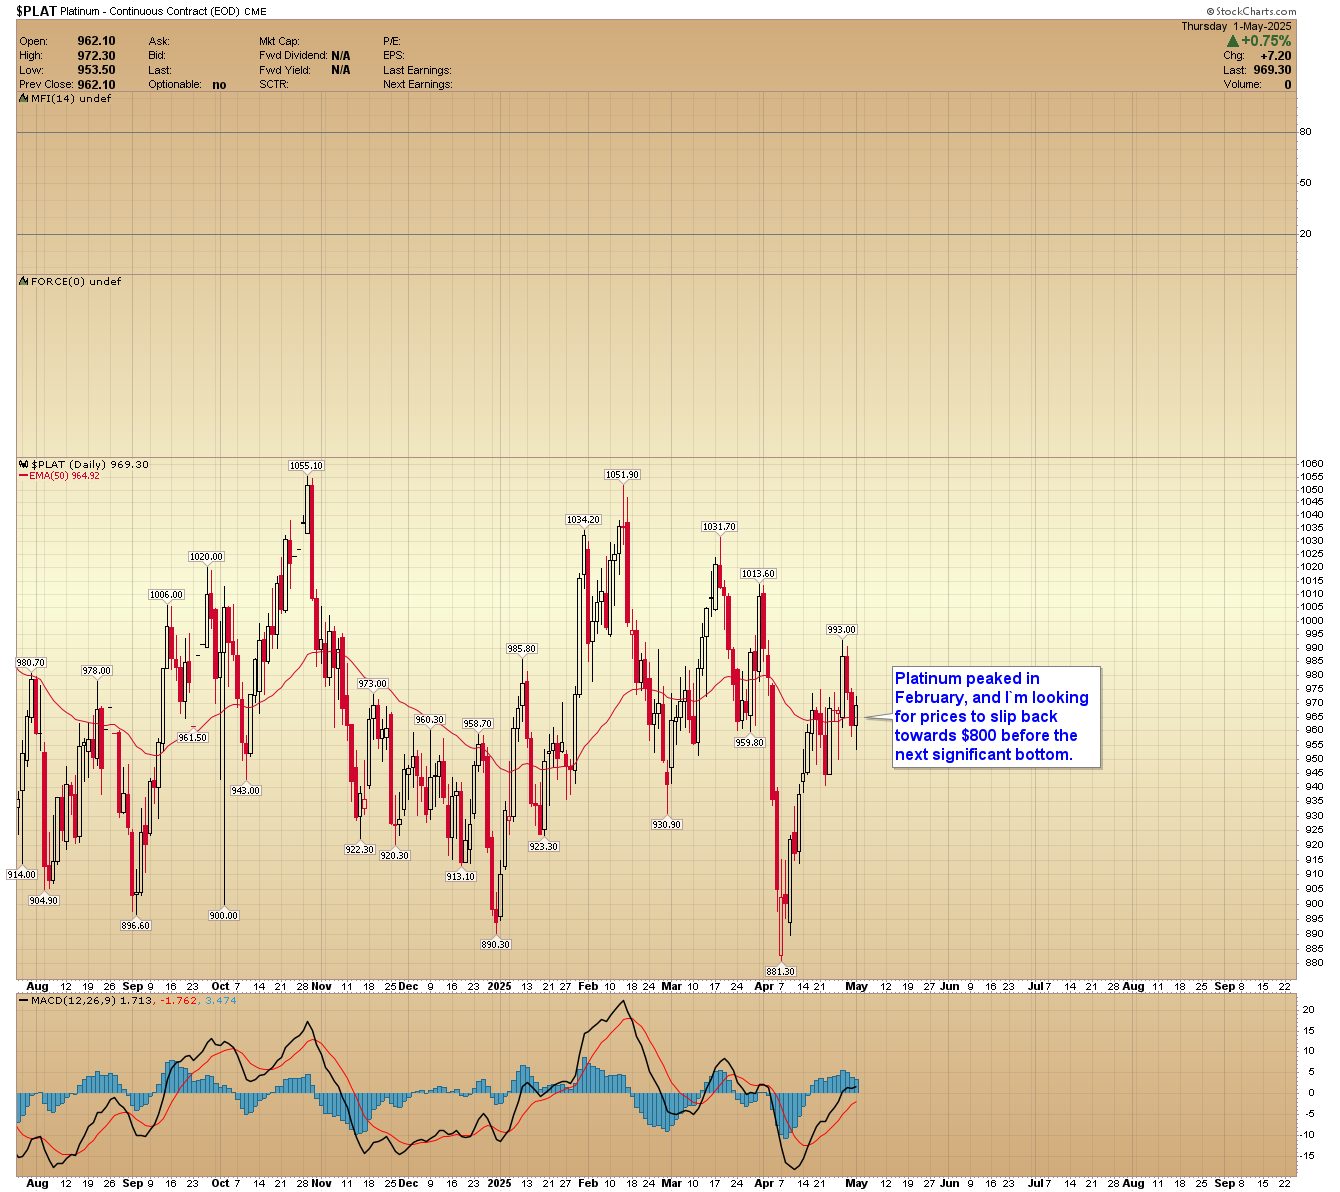Click the 50 level on MFI axis
1340x1192 pixels.
pyautogui.click(x=1305, y=183)
